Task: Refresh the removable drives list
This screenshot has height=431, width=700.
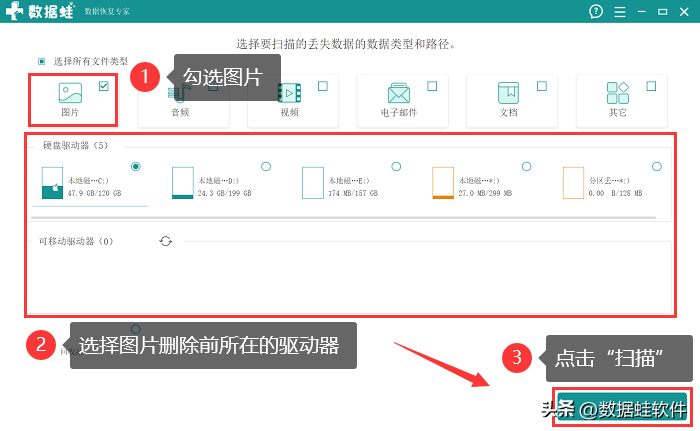Action: point(166,241)
